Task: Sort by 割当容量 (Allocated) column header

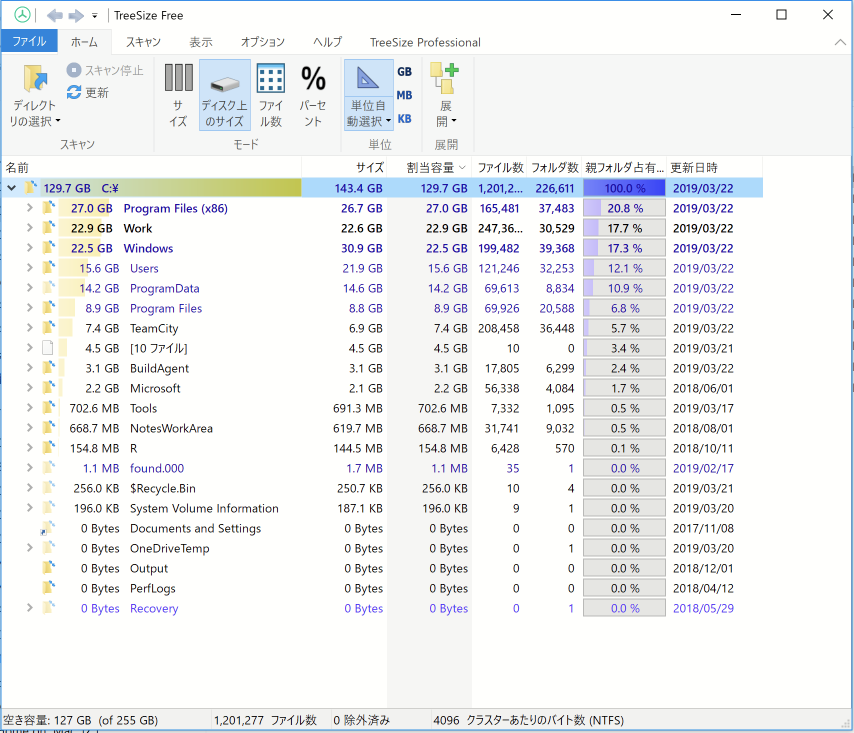Action: click(x=430, y=168)
